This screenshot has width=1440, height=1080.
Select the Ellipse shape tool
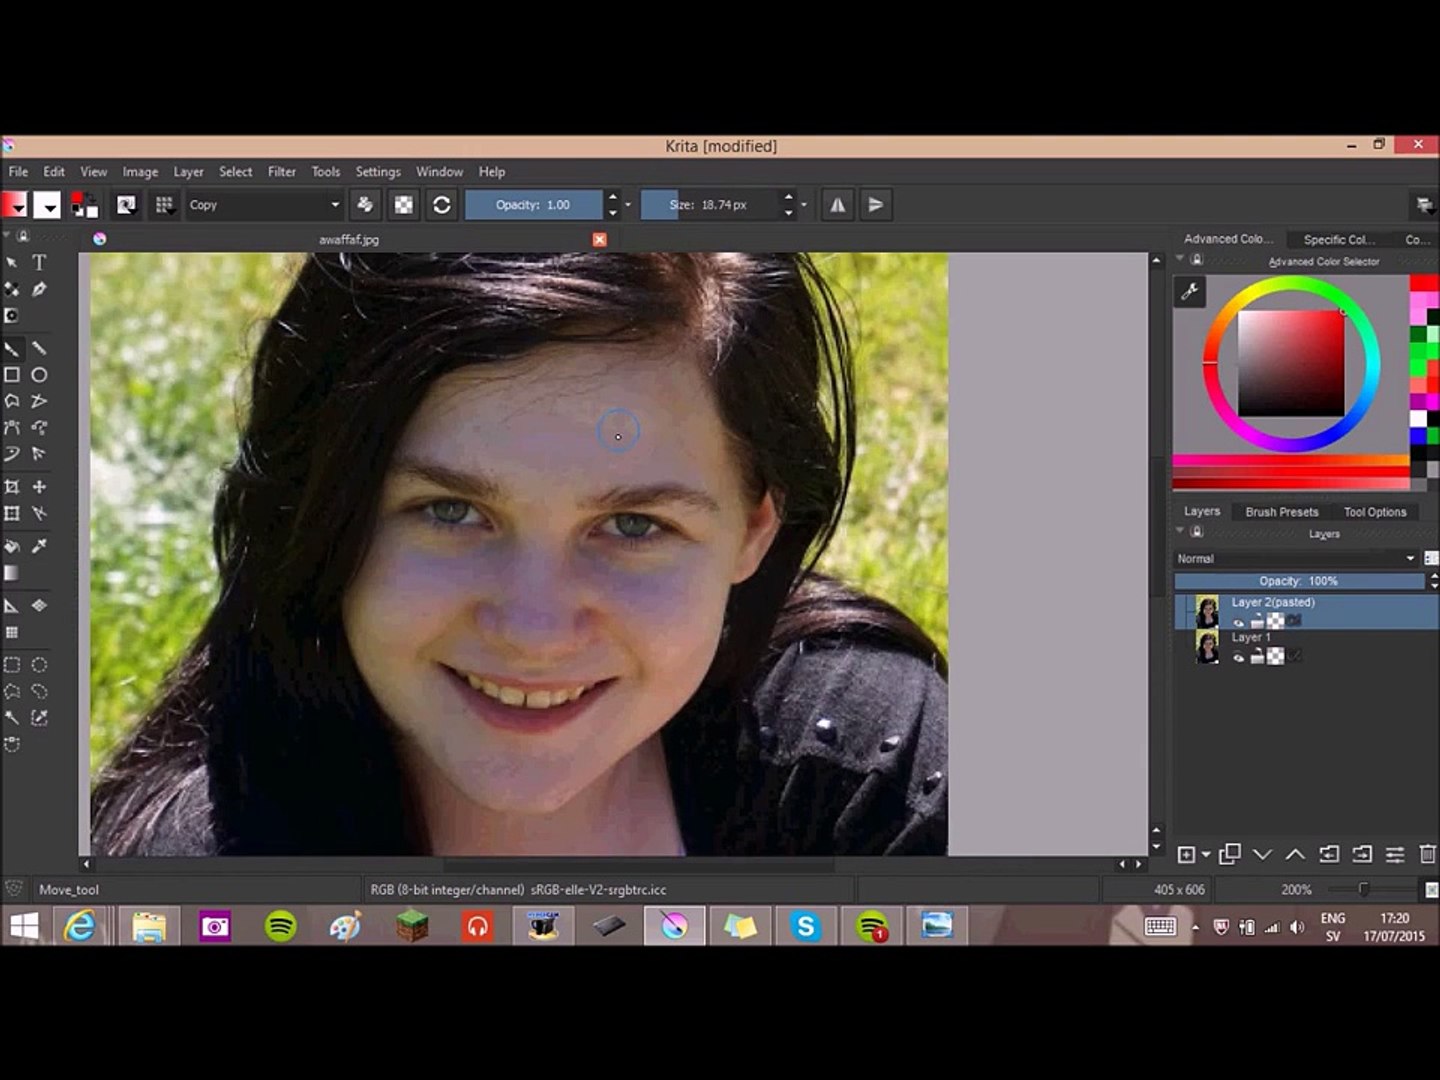tap(39, 375)
